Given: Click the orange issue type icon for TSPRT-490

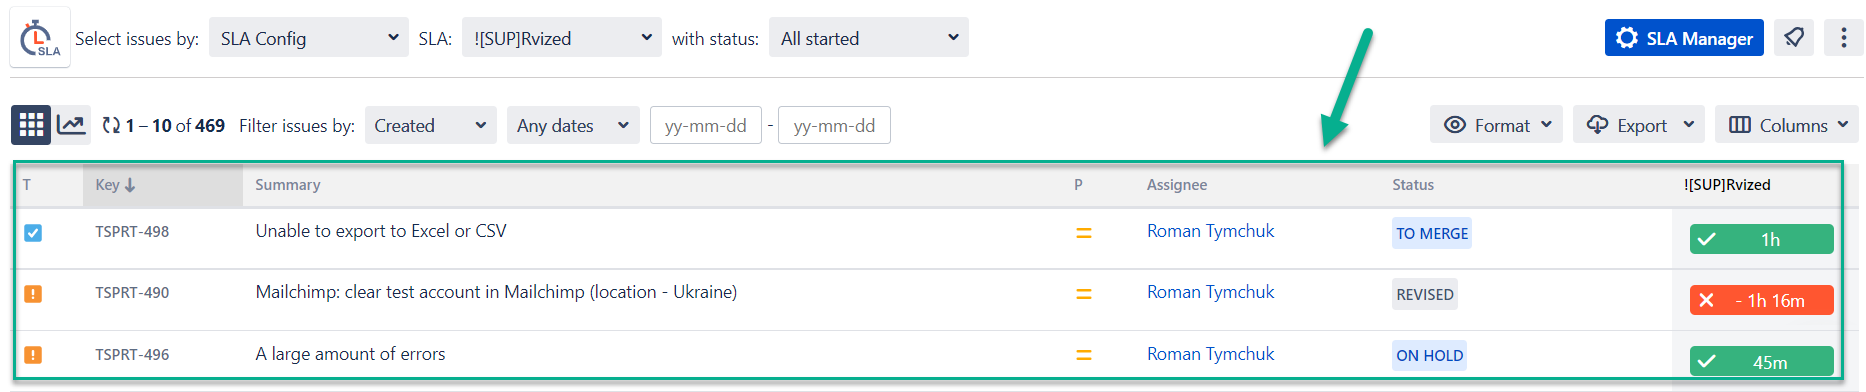Looking at the screenshot, I should (33, 294).
